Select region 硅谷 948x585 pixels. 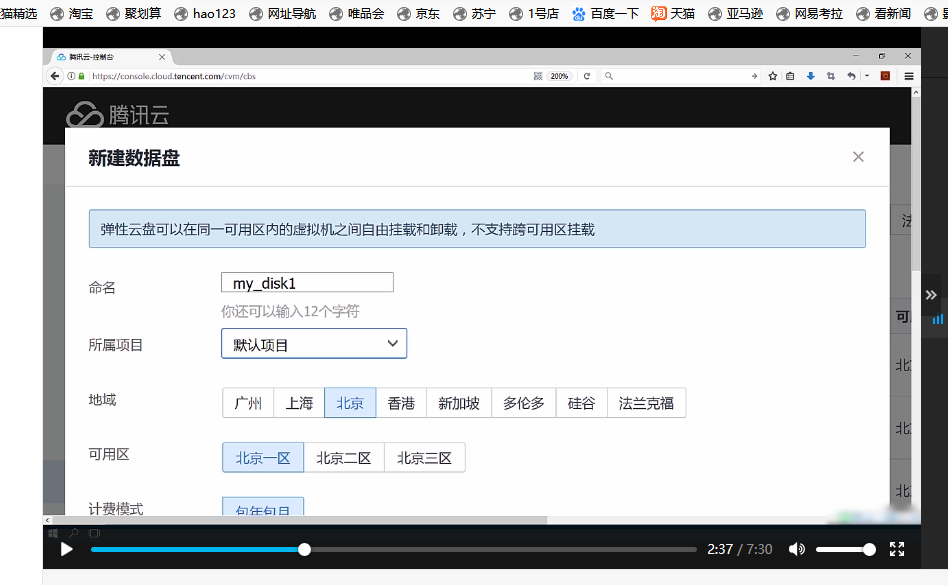[x=582, y=402]
